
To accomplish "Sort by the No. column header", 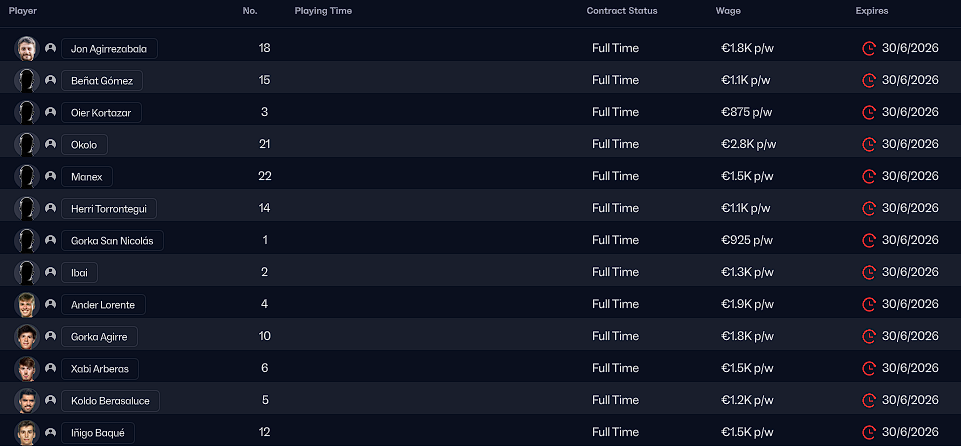I will (249, 11).
